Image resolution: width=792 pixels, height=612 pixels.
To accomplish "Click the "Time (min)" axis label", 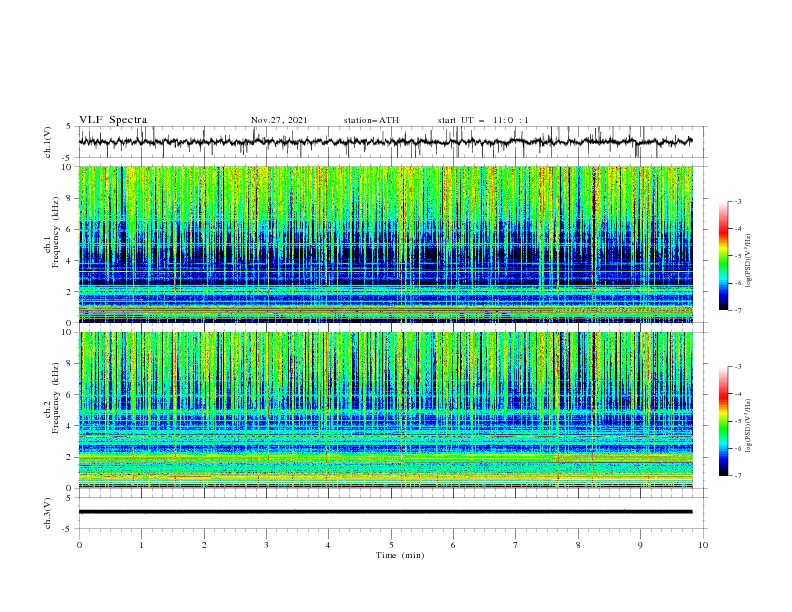I will tap(400, 555).
